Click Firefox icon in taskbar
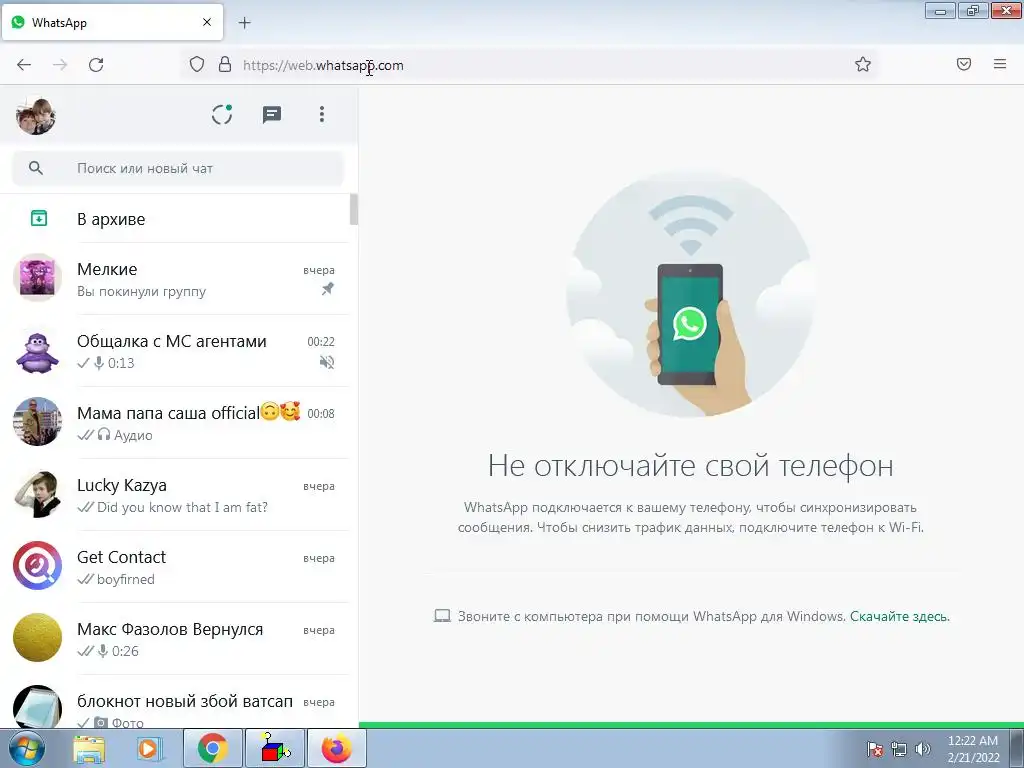Viewport: 1024px width, 768px height. 336,748
